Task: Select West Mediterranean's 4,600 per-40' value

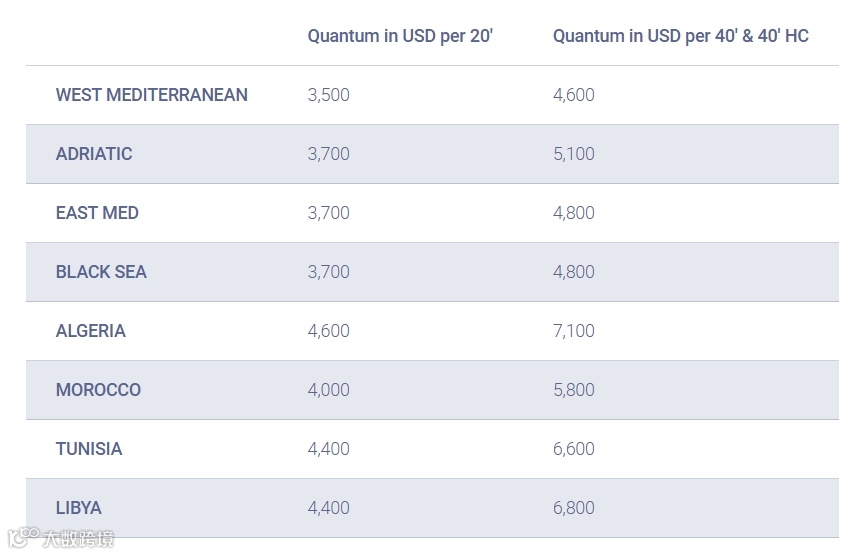Action: (x=573, y=95)
